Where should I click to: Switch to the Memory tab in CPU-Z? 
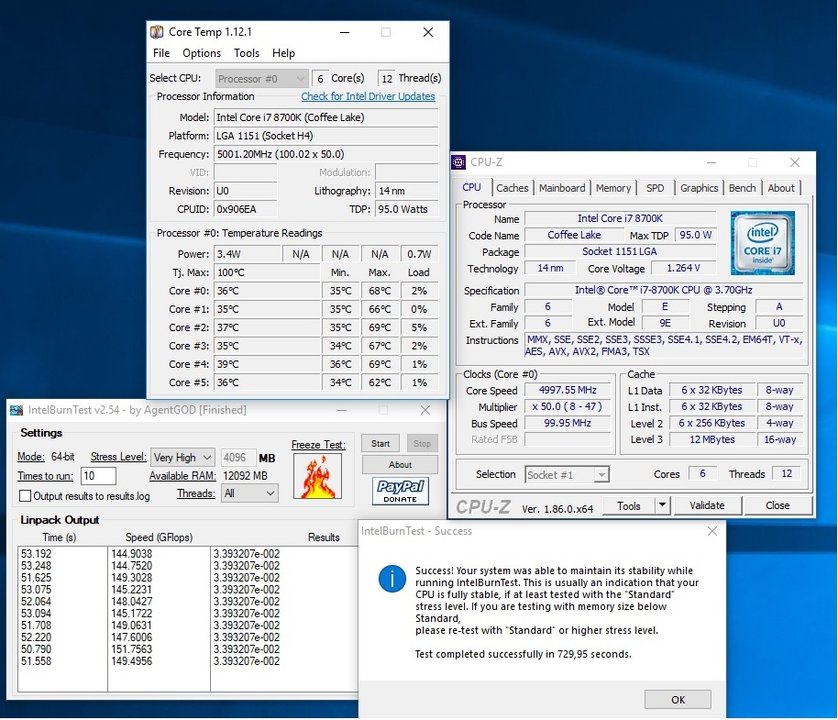coord(613,188)
